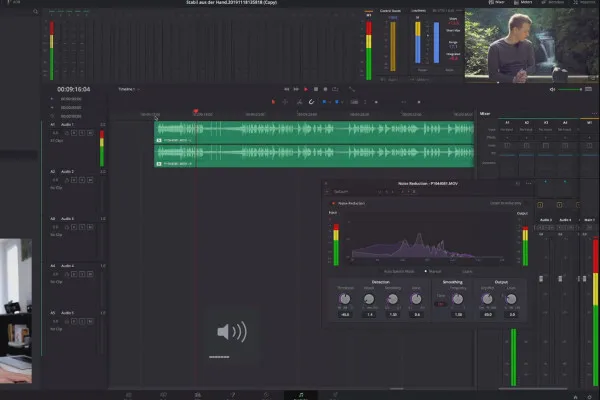Switch to the Fairlight page tab

301,395
